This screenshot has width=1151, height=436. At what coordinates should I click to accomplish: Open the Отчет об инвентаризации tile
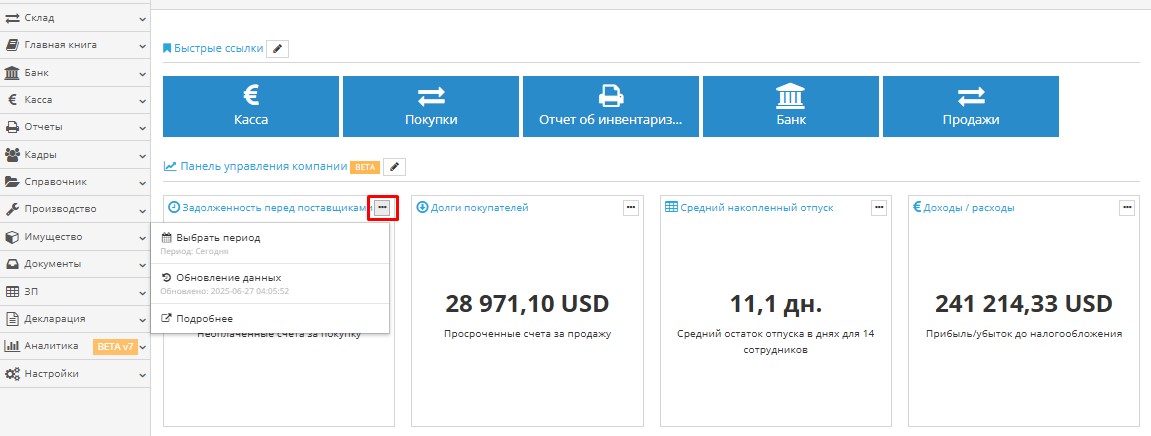pyautogui.click(x=611, y=106)
